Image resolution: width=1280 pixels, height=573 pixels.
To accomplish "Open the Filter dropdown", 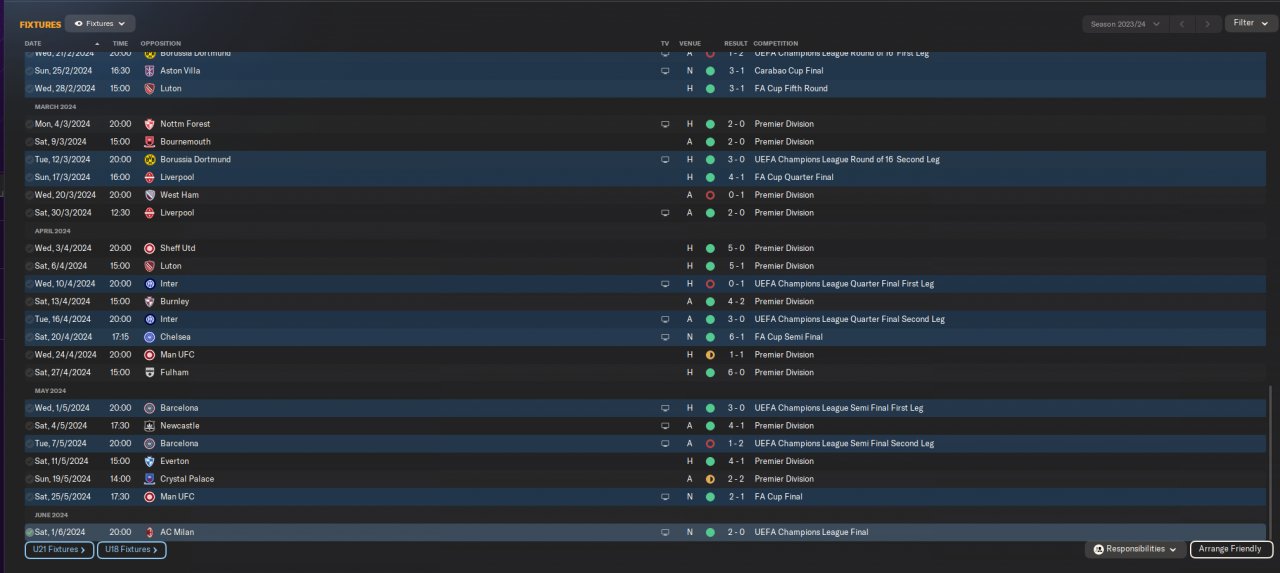I will click(1250, 23).
